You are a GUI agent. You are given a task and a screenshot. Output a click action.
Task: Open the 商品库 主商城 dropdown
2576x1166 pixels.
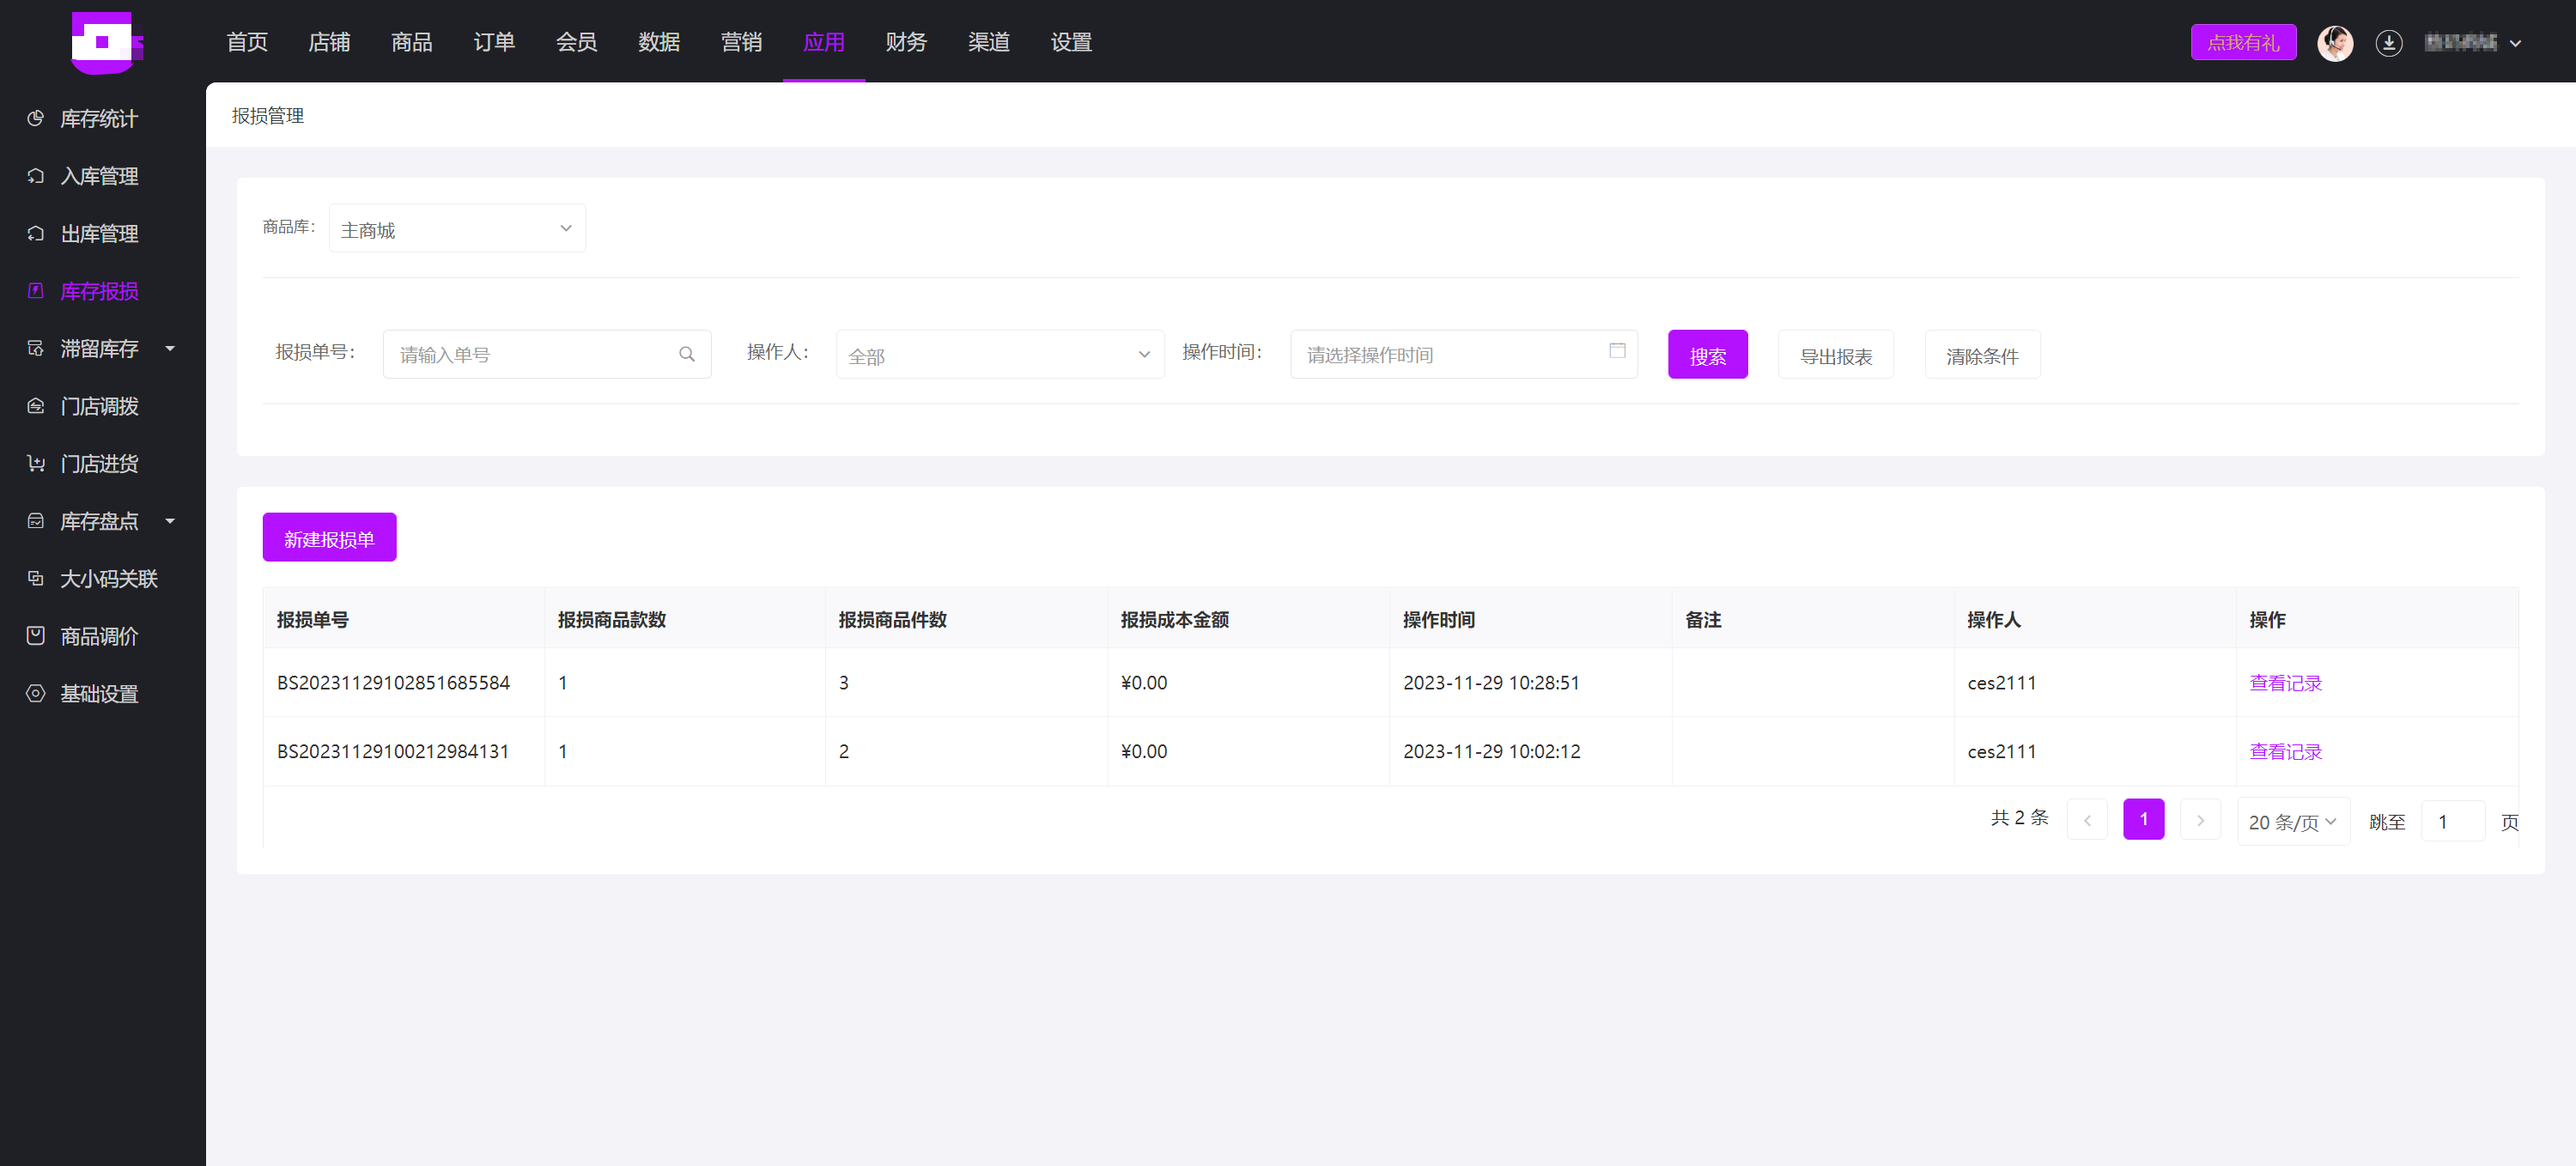[457, 229]
